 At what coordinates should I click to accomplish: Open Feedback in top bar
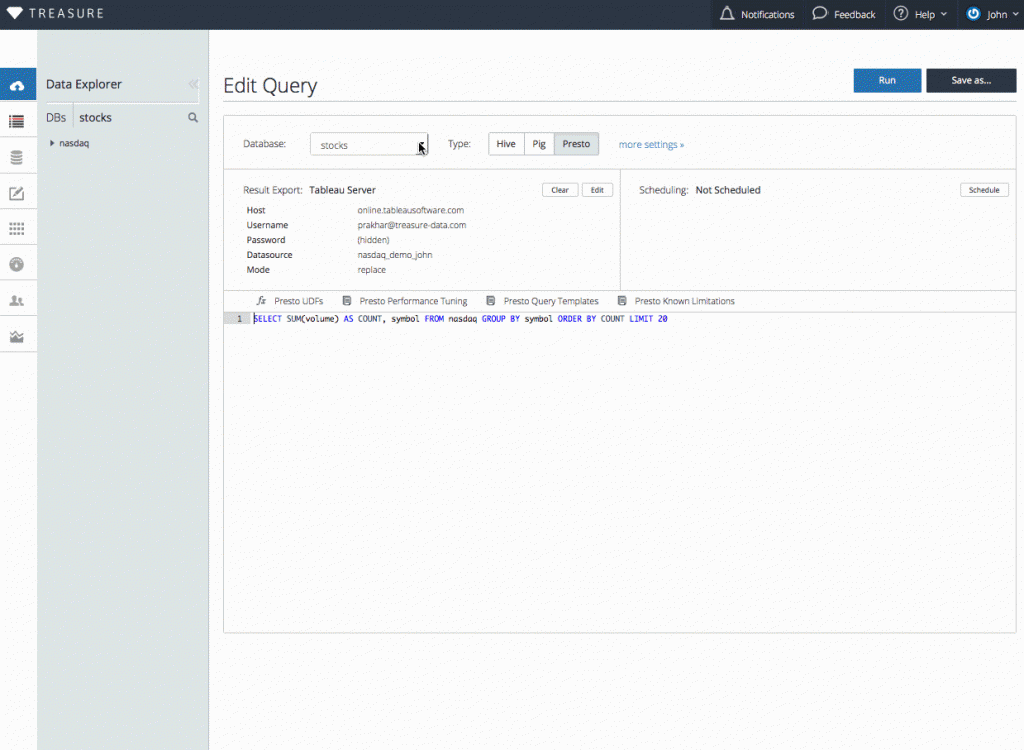[x=844, y=14]
